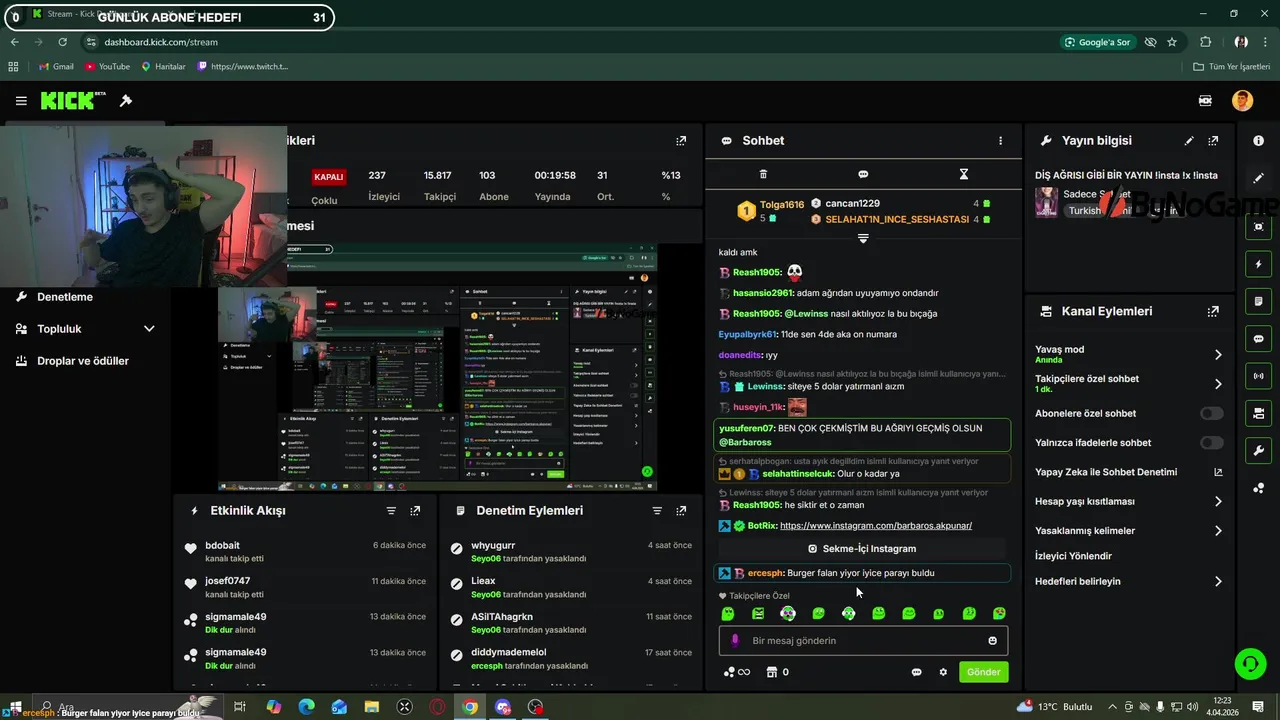Click the lightning bolt icon in right sidebar

pos(1258,264)
